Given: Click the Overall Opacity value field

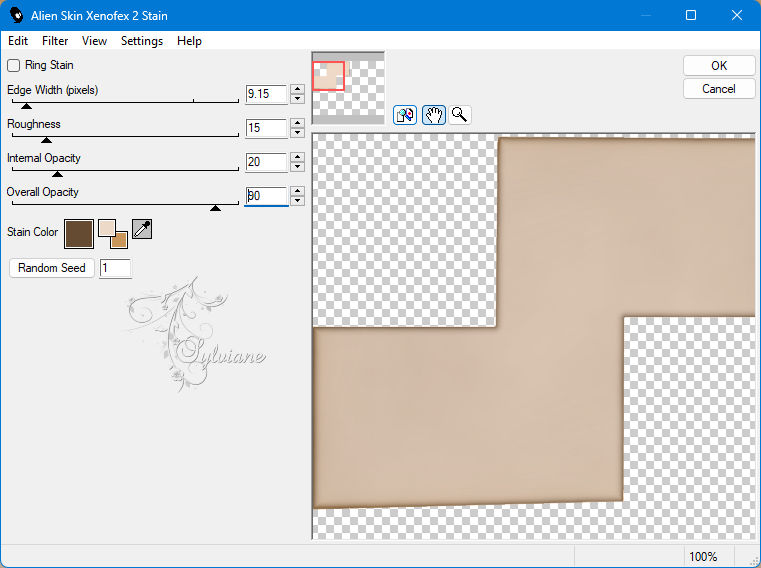Looking at the screenshot, I should (x=266, y=196).
